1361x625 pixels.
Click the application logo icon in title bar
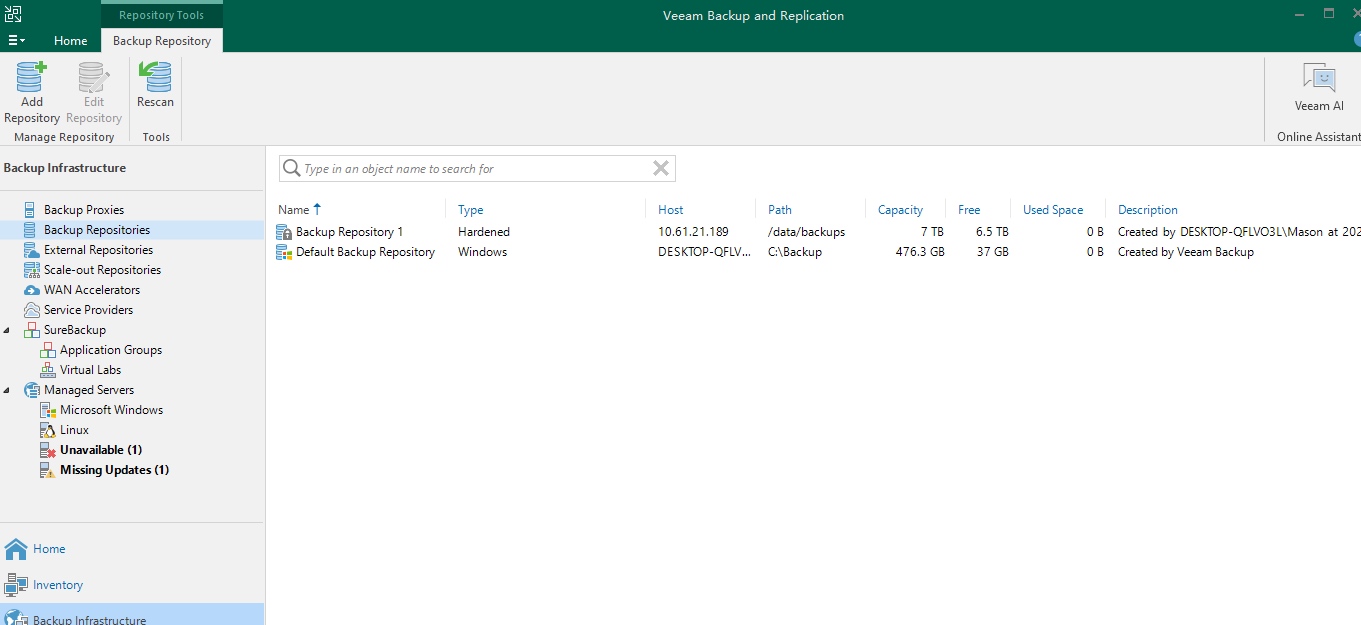[13, 13]
